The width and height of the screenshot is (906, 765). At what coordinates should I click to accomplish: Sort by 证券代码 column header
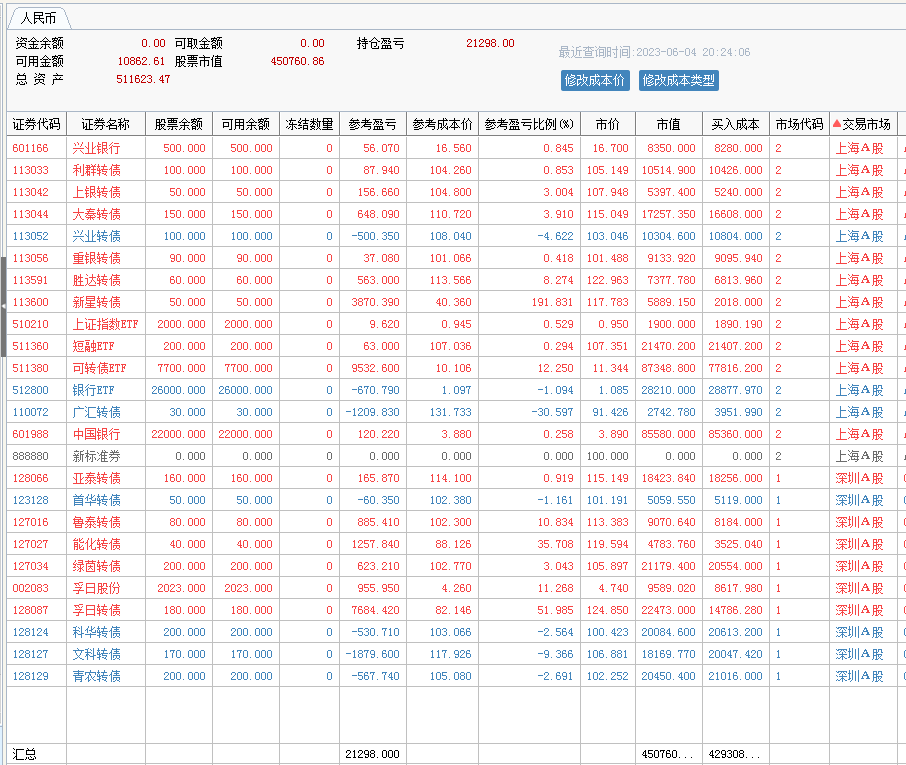[36, 124]
